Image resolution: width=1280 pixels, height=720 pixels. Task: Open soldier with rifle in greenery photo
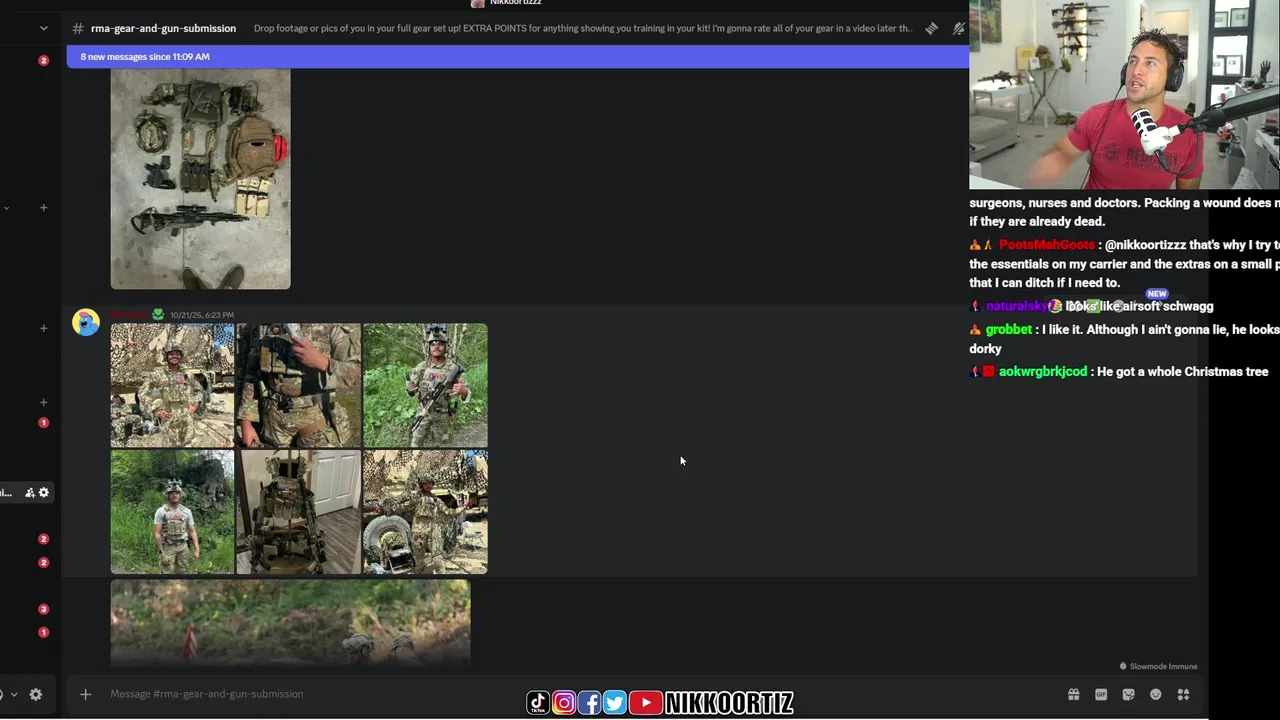point(425,385)
